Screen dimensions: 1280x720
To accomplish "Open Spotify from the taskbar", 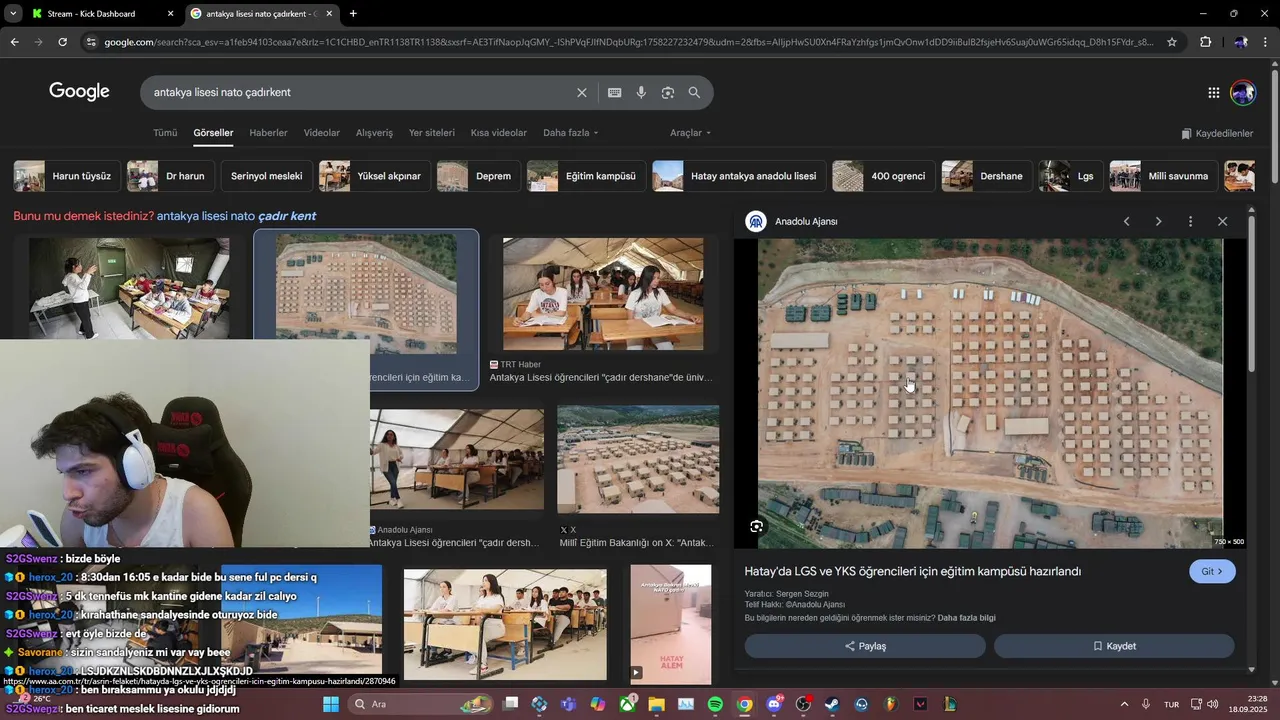I will coord(715,704).
